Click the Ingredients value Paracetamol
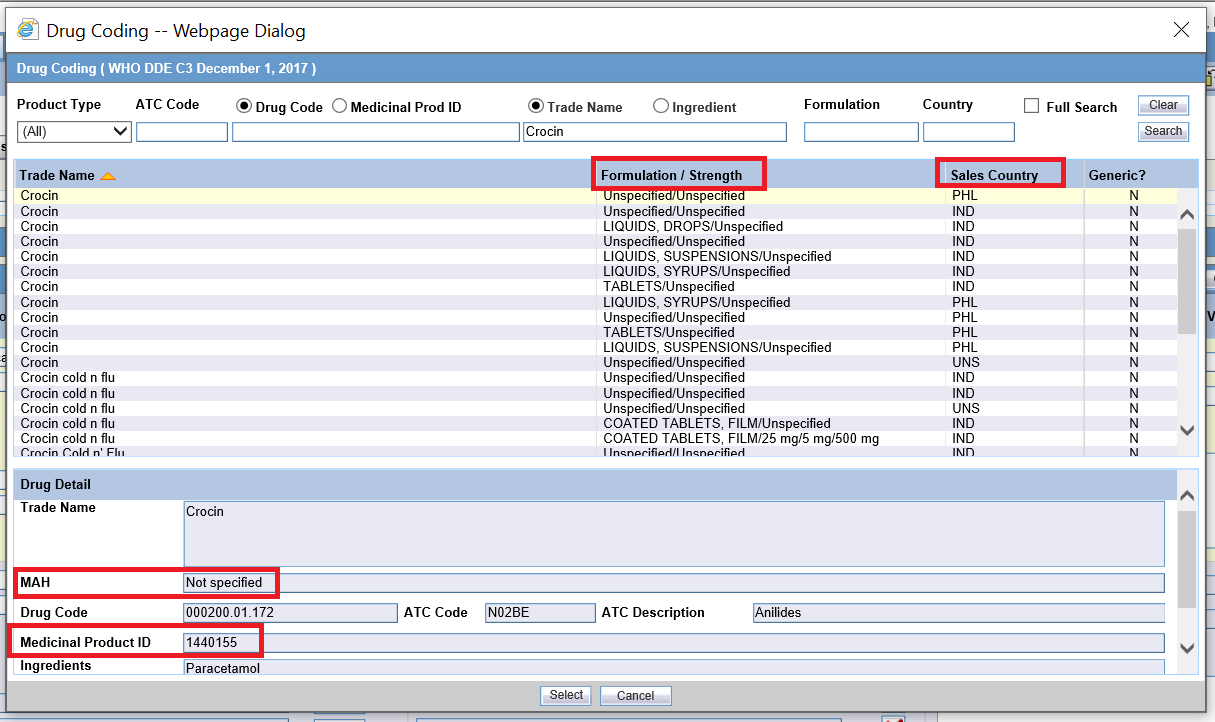1215x722 pixels. click(x=674, y=667)
